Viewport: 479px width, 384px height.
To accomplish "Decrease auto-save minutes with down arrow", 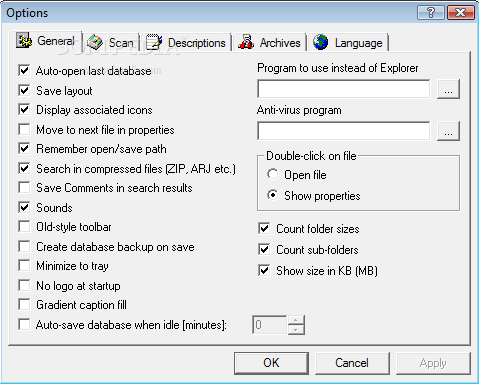I will click(x=296, y=330).
